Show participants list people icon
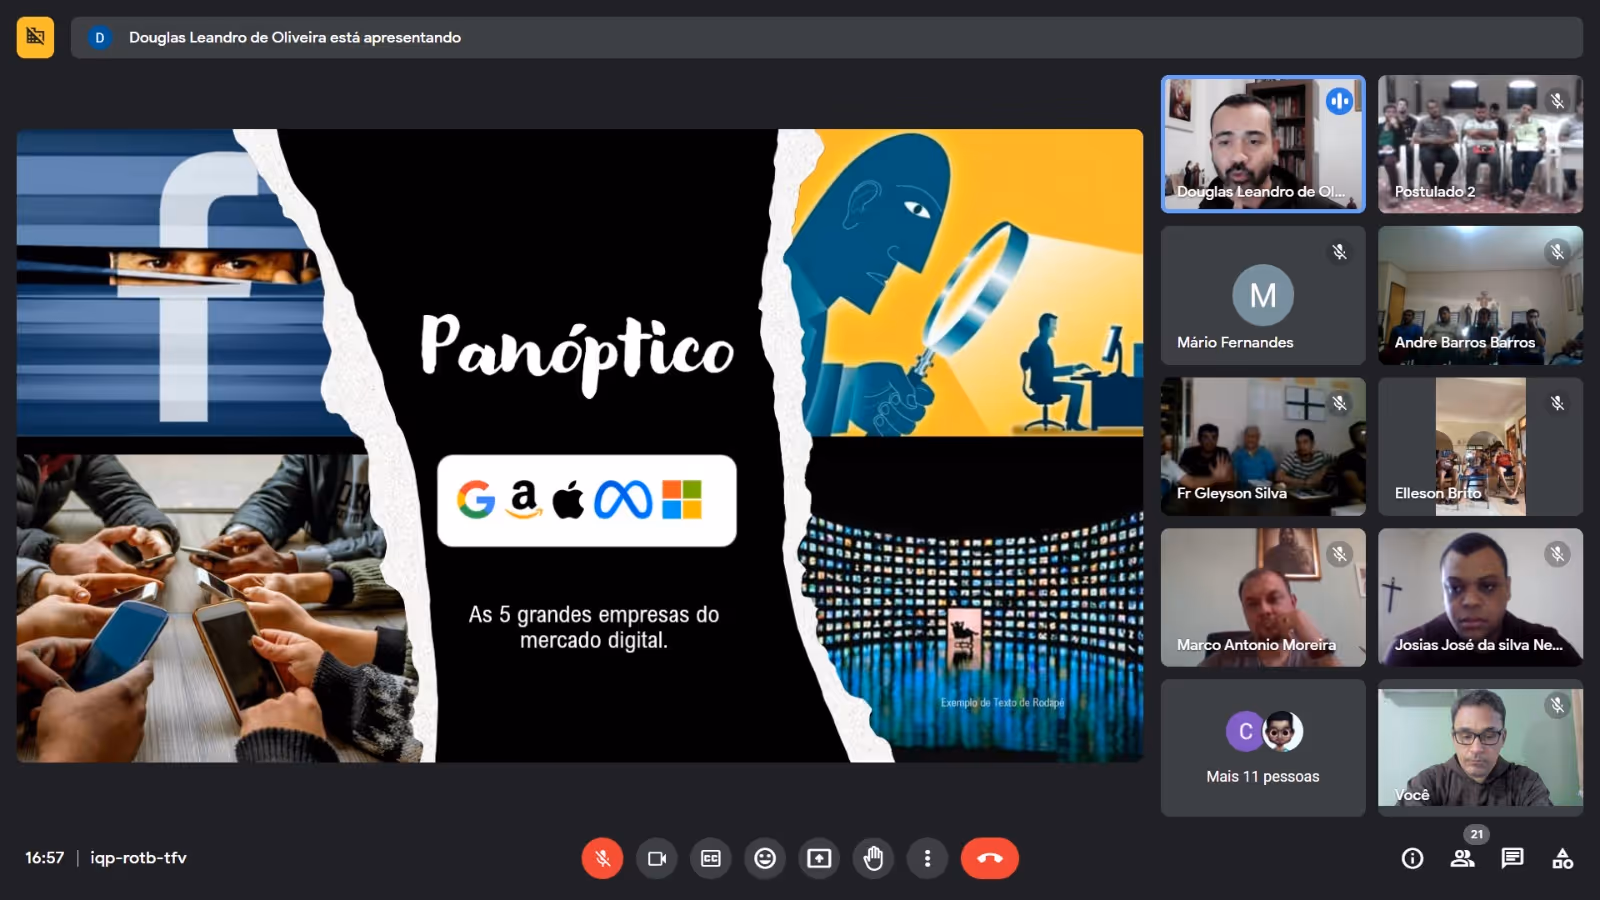This screenshot has height=900, width=1600. (1462, 858)
